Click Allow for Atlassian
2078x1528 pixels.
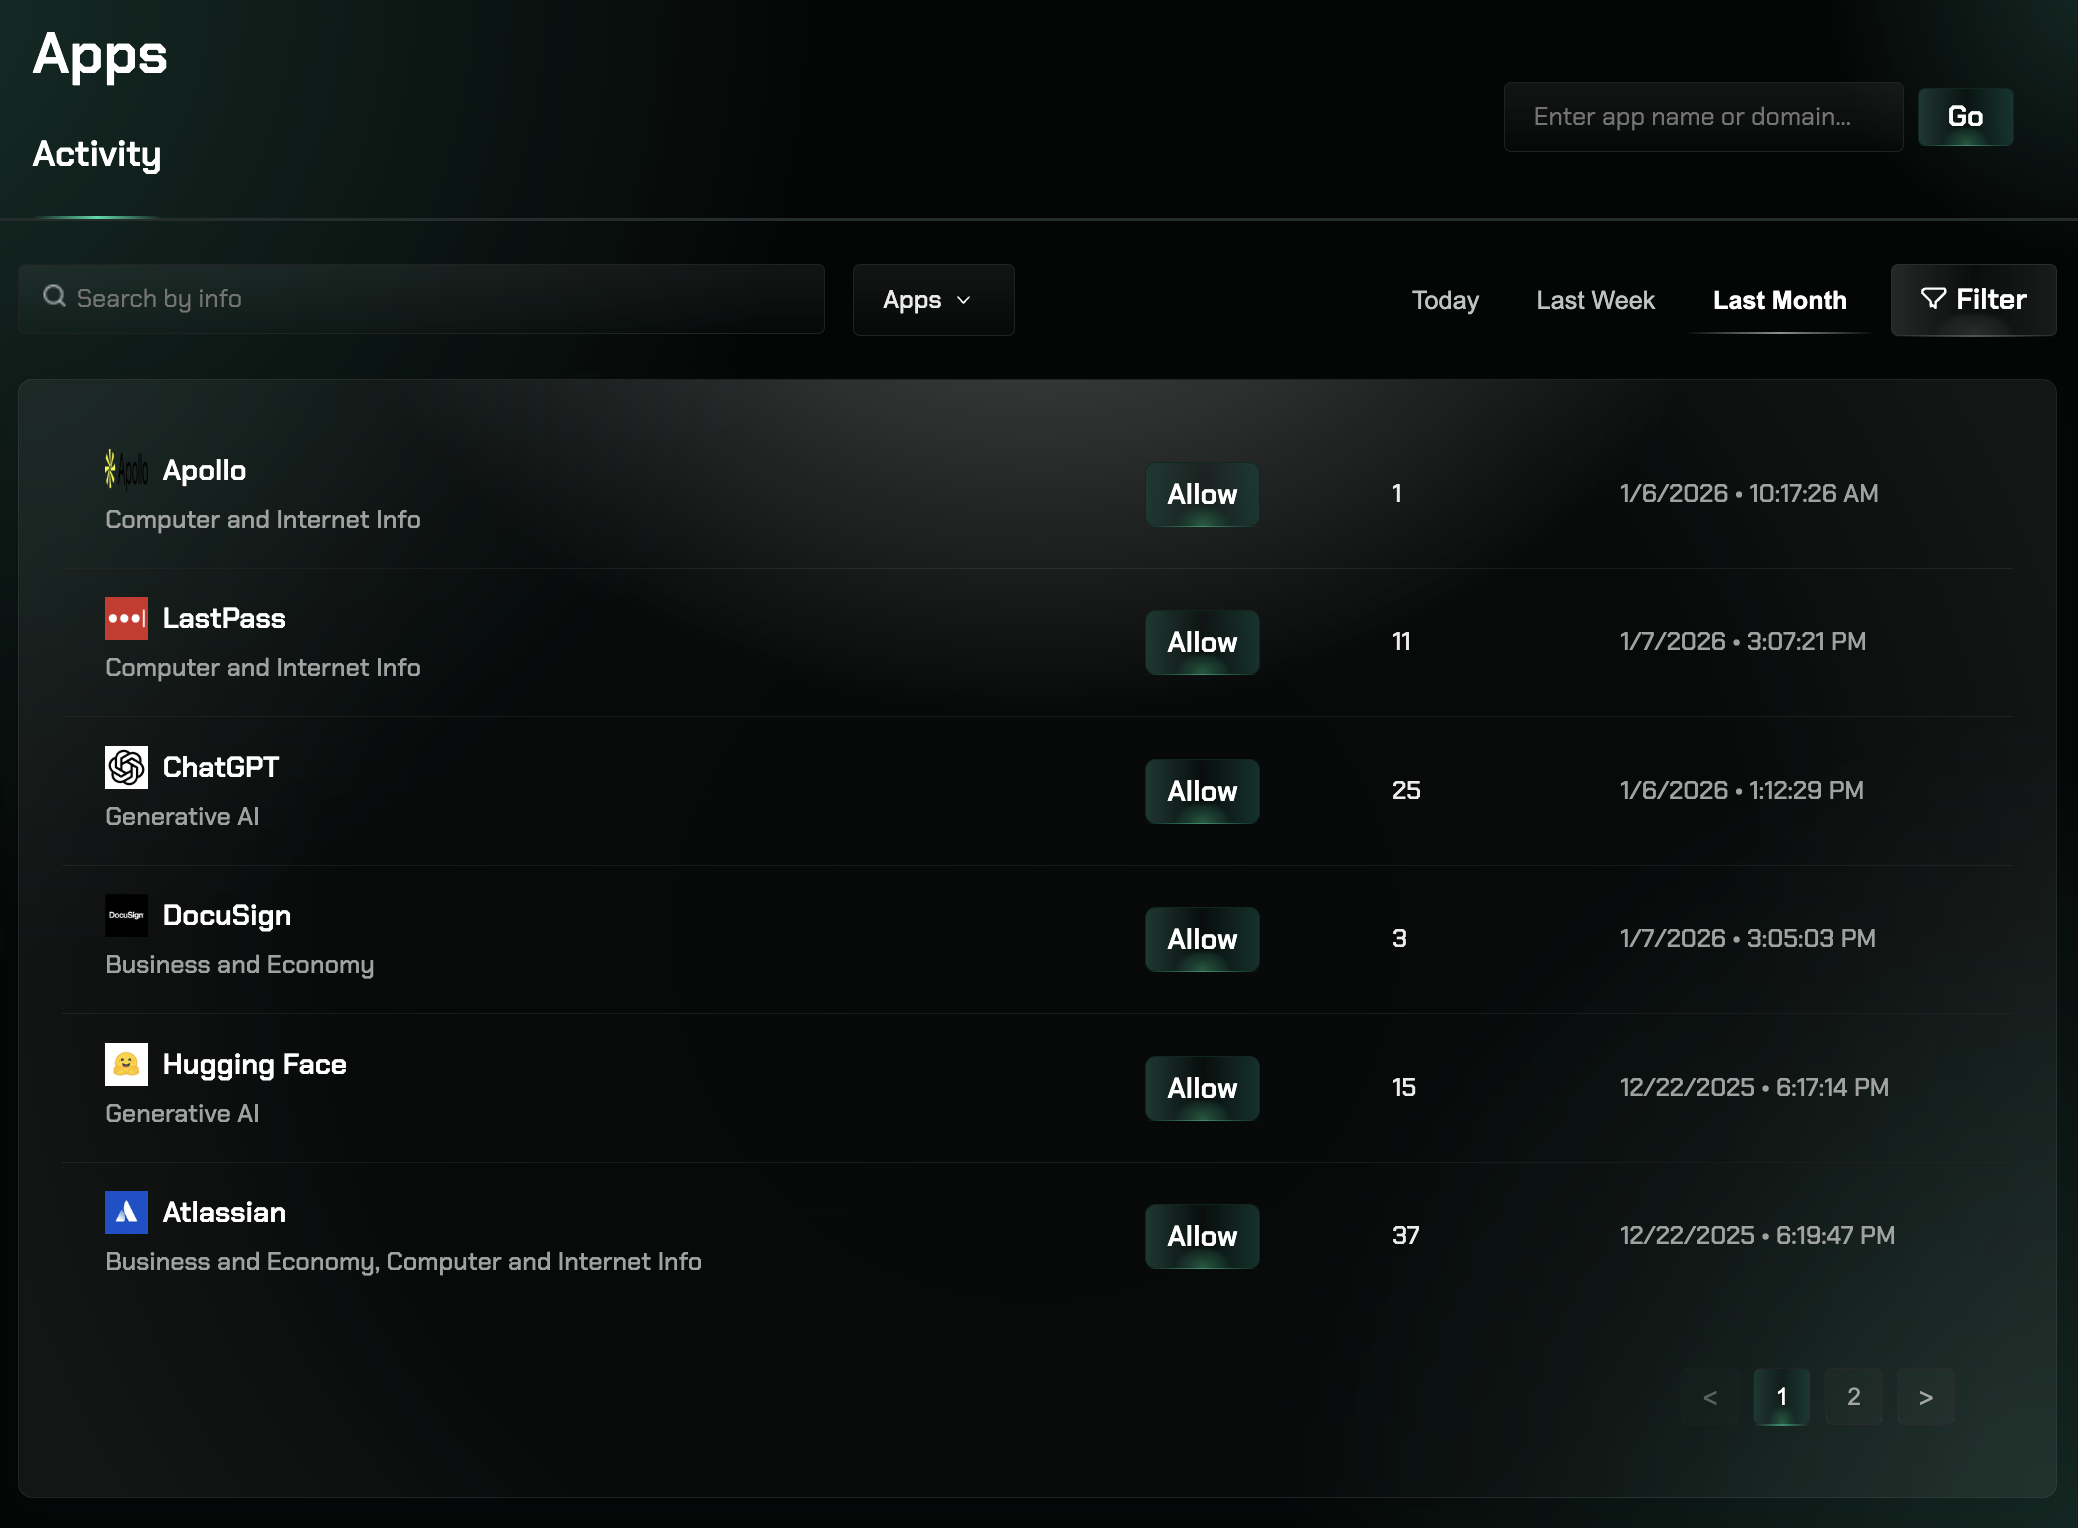(x=1202, y=1236)
